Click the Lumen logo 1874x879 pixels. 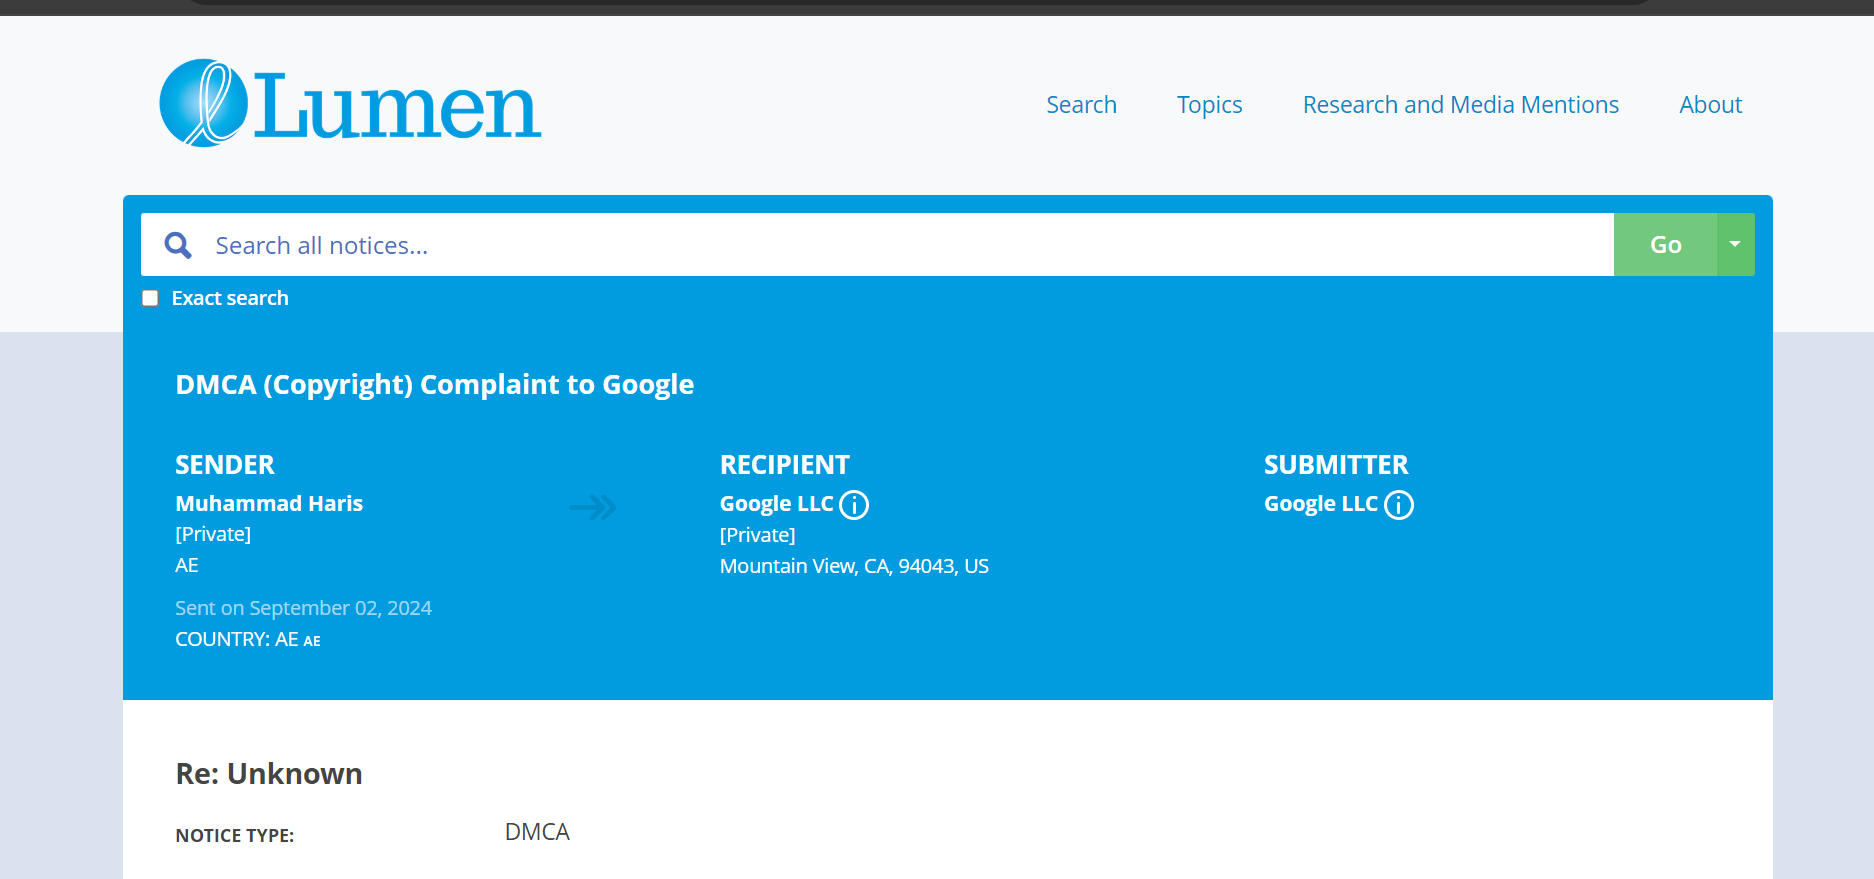point(350,103)
